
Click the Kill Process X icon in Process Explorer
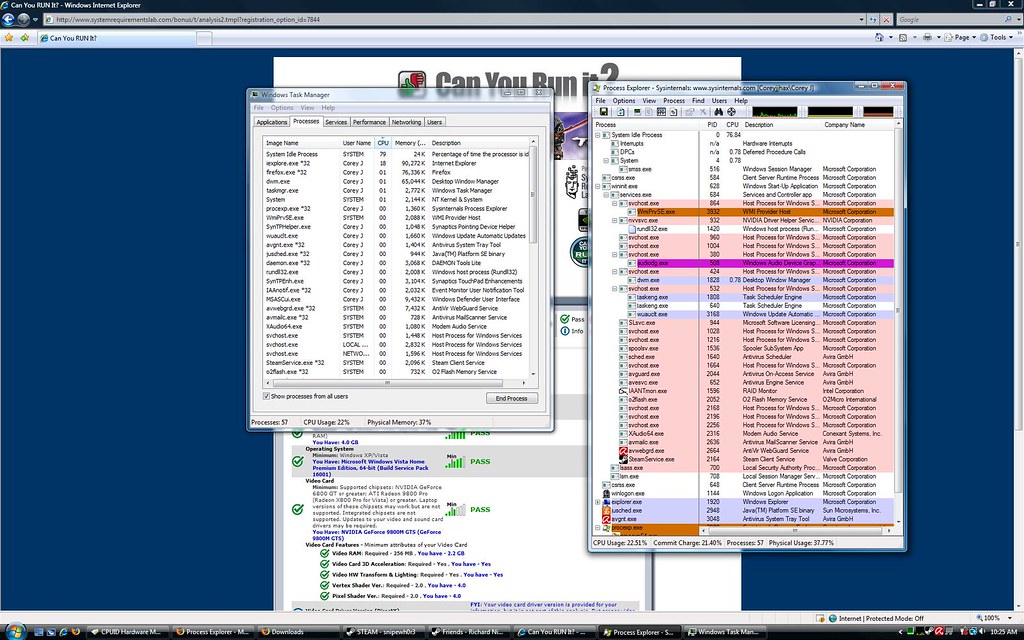[x=703, y=112]
